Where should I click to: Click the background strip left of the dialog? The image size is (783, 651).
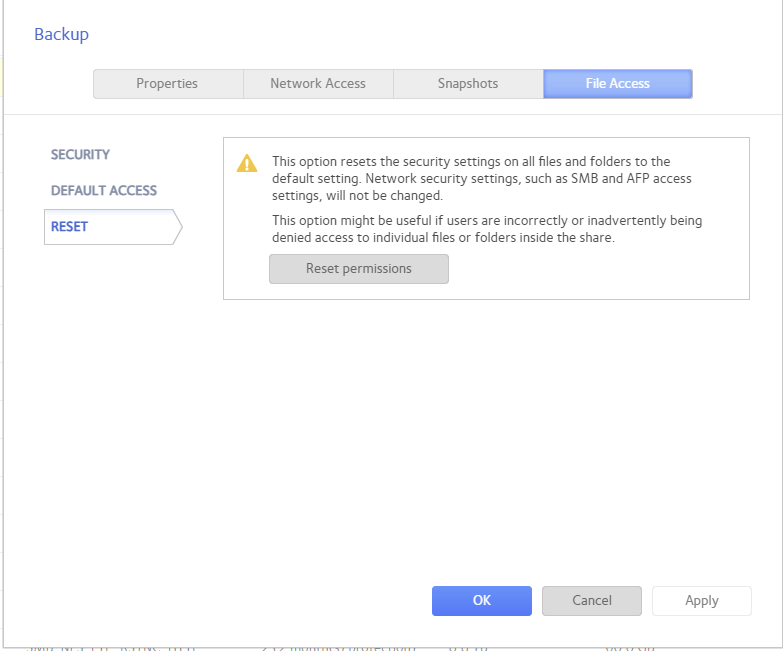pos(1,300)
